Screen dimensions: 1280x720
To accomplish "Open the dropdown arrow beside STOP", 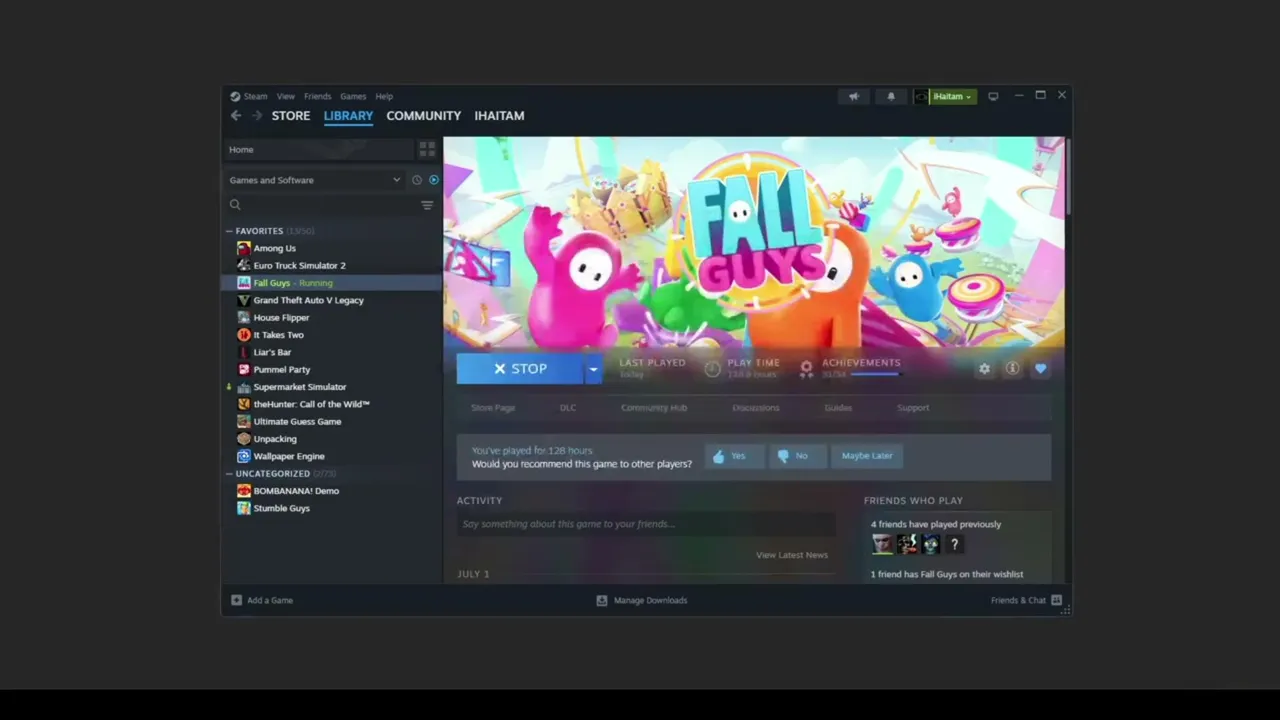I will (593, 369).
